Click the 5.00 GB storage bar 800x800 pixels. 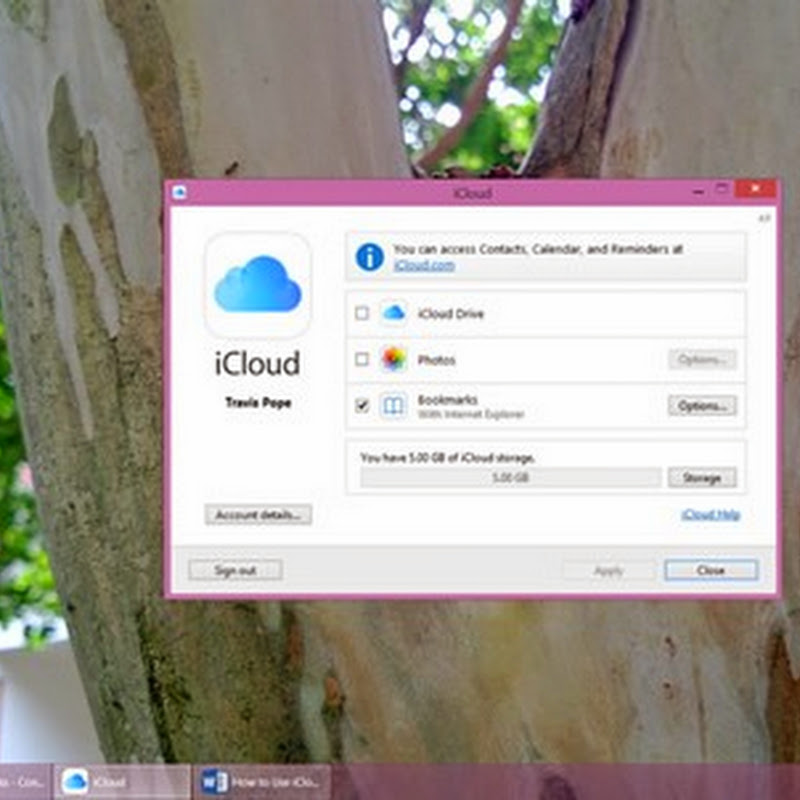click(511, 478)
